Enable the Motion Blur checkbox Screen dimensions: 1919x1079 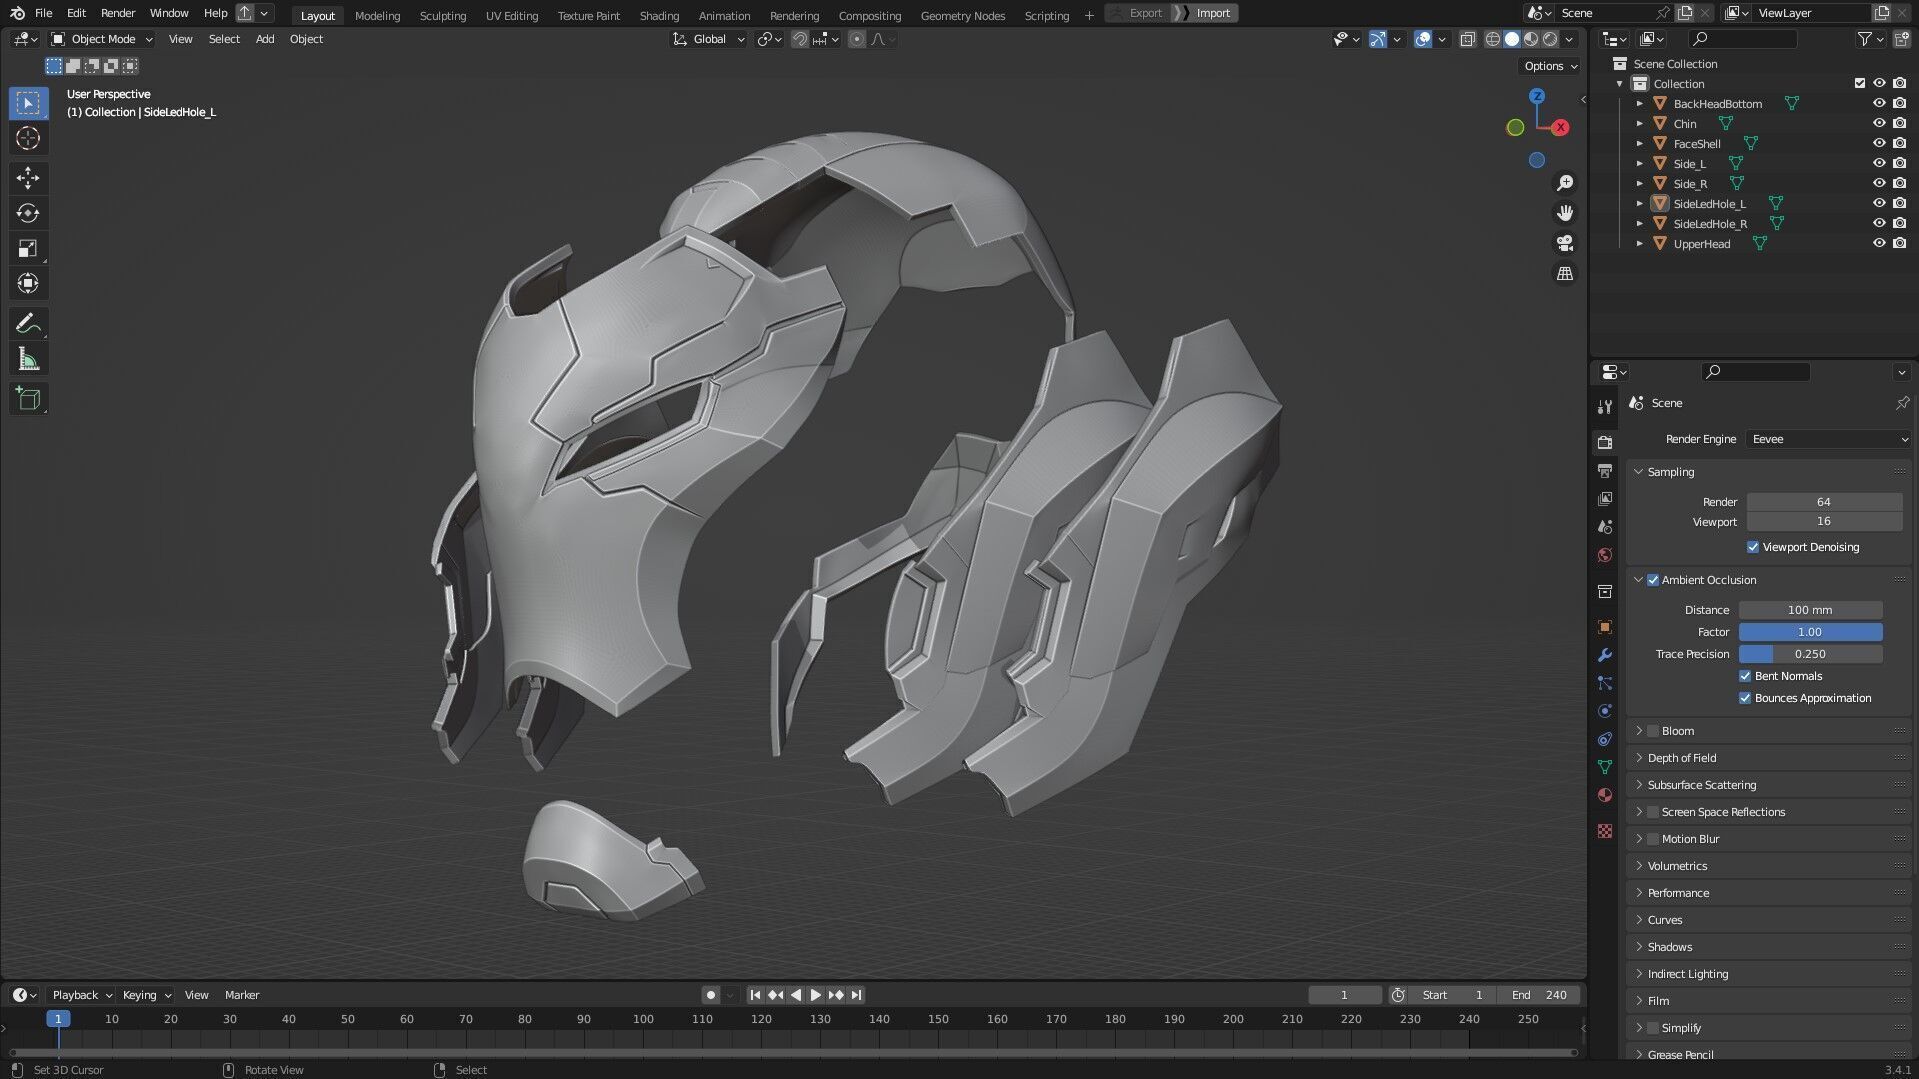pyautogui.click(x=1653, y=839)
